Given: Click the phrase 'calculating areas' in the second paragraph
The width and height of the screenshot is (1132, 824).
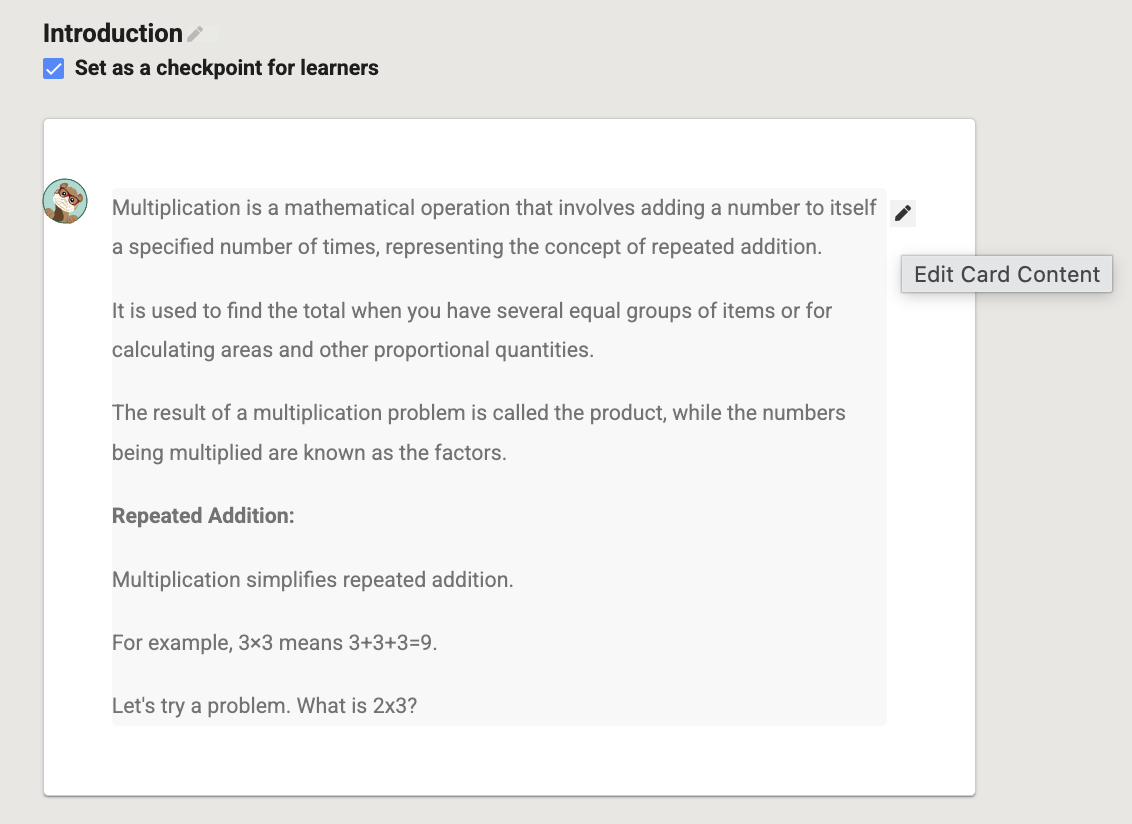Looking at the screenshot, I should (x=192, y=350).
